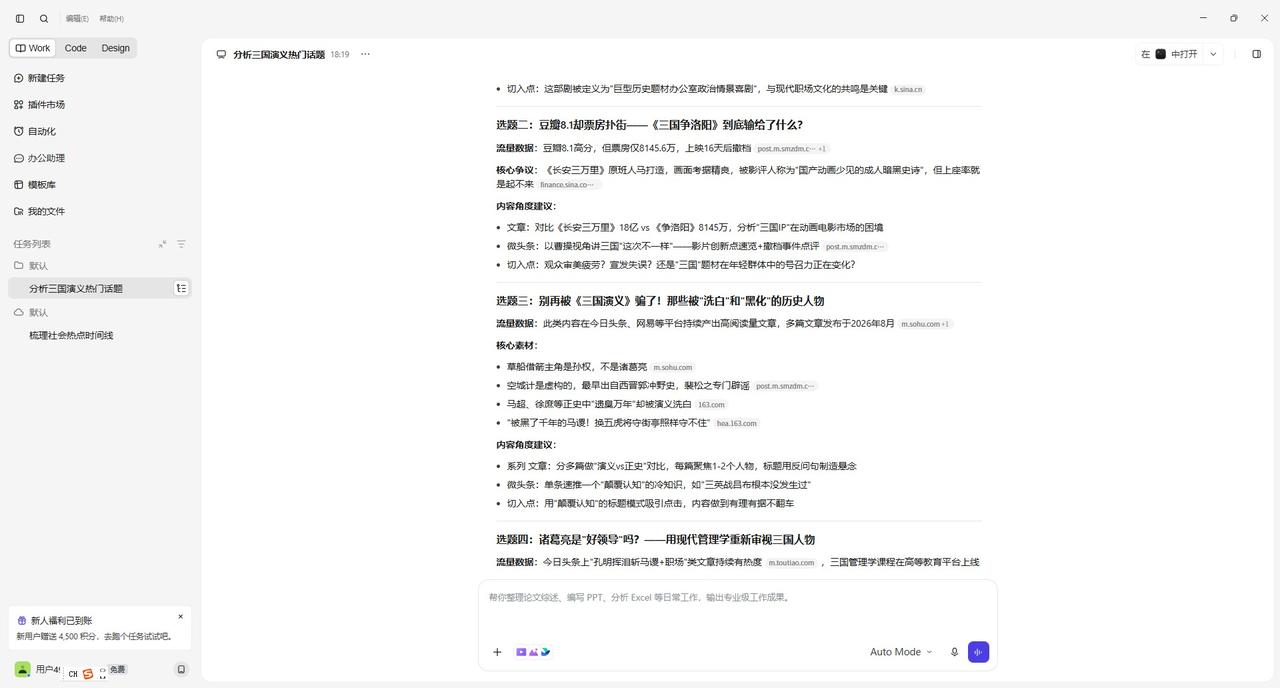Open the Auto Mode dropdown

point(901,652)
